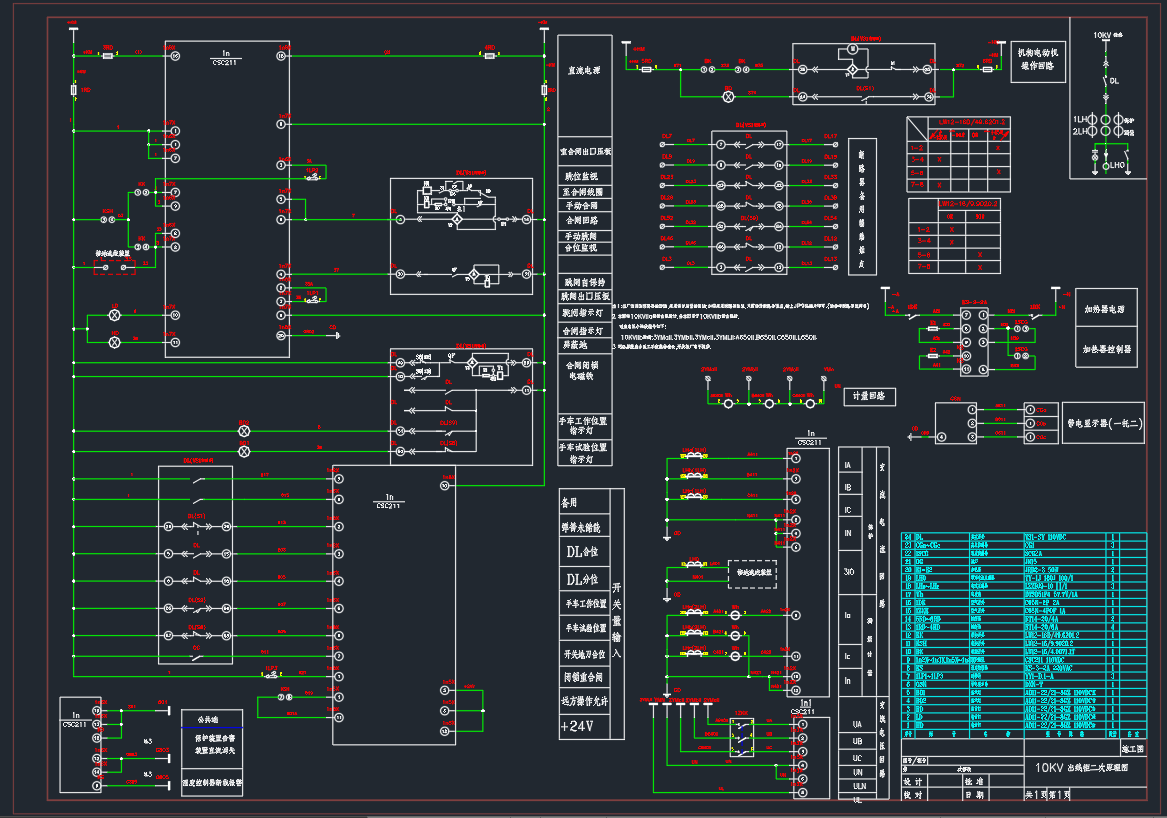Click the 机构电动机操作回路 label box

(1036, 62)
